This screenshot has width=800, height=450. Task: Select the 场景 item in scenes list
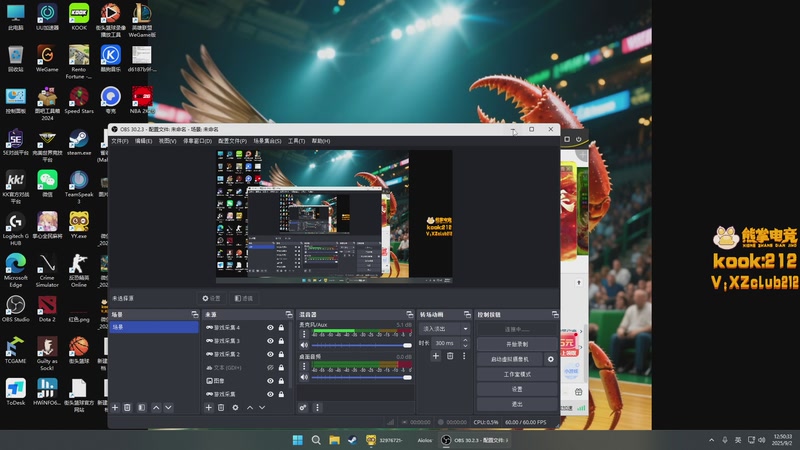(x=154, y=327)
